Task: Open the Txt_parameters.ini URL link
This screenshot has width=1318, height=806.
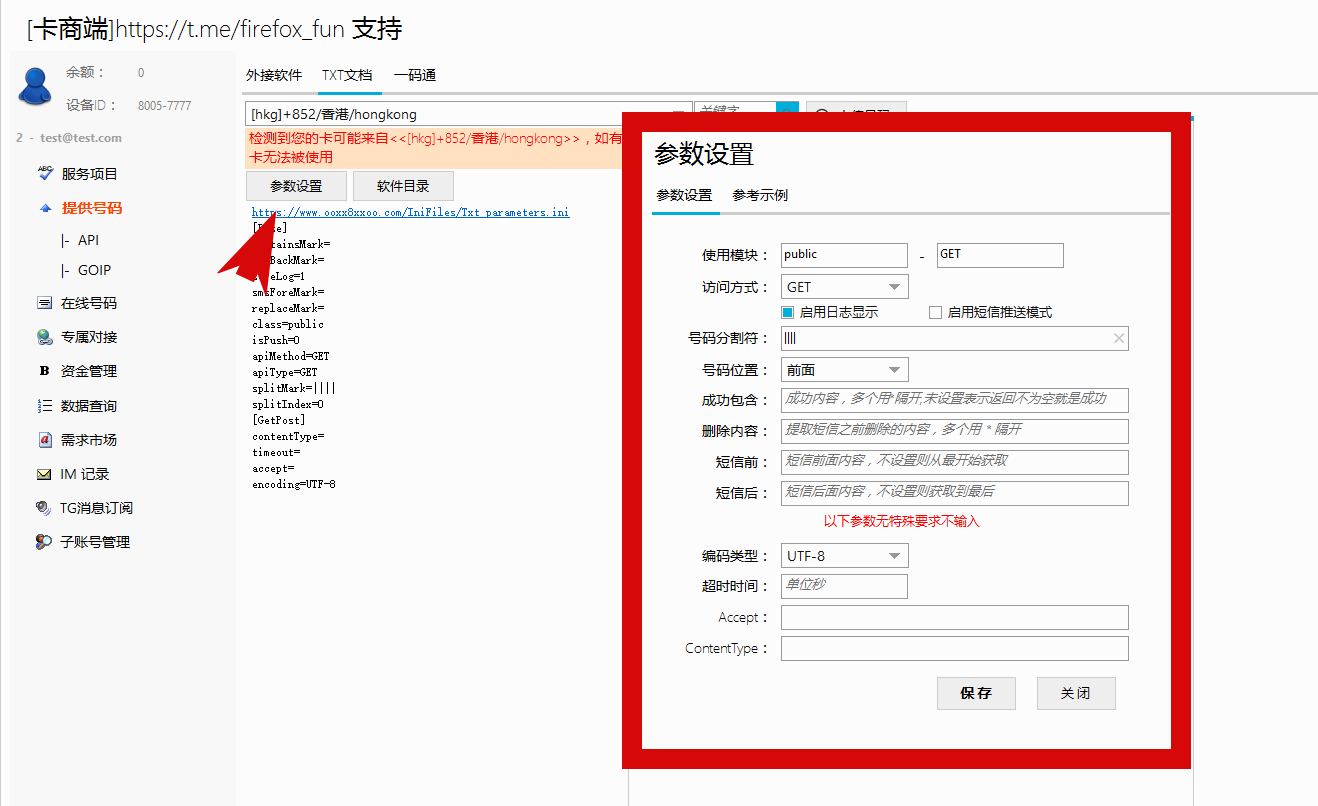Action: [x=411, y=212]
